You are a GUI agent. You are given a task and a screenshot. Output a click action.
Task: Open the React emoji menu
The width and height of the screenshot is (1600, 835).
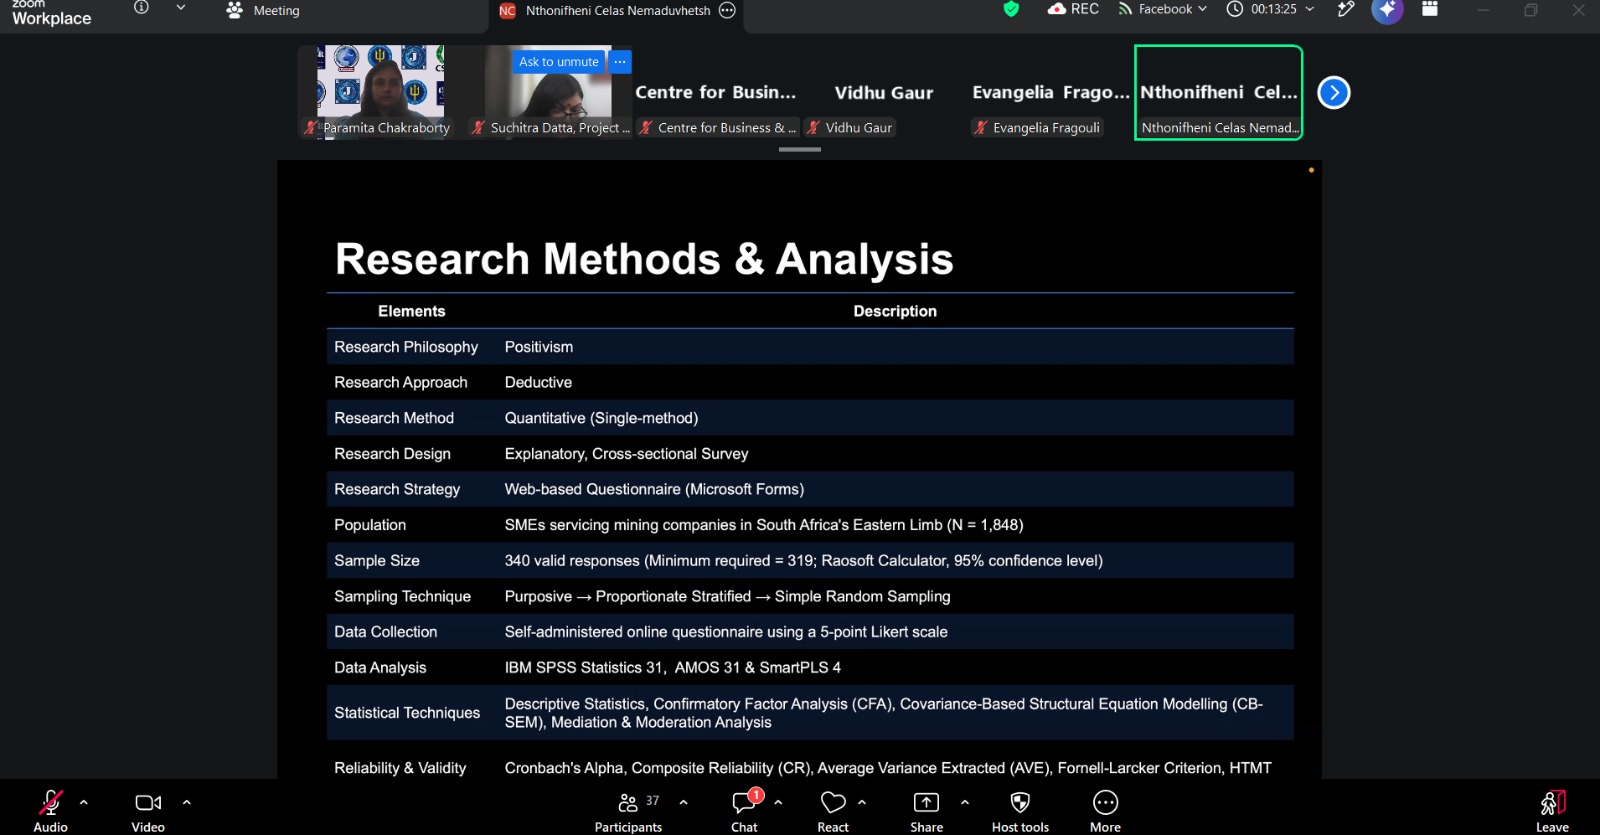[x=833, y=811]
